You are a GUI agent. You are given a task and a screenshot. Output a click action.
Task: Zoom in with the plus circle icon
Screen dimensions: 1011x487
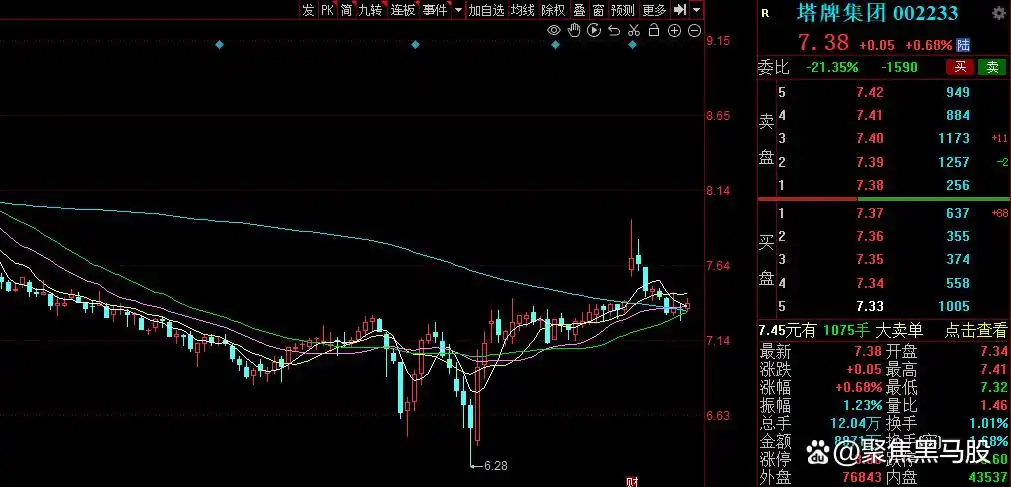coord(674,30)
